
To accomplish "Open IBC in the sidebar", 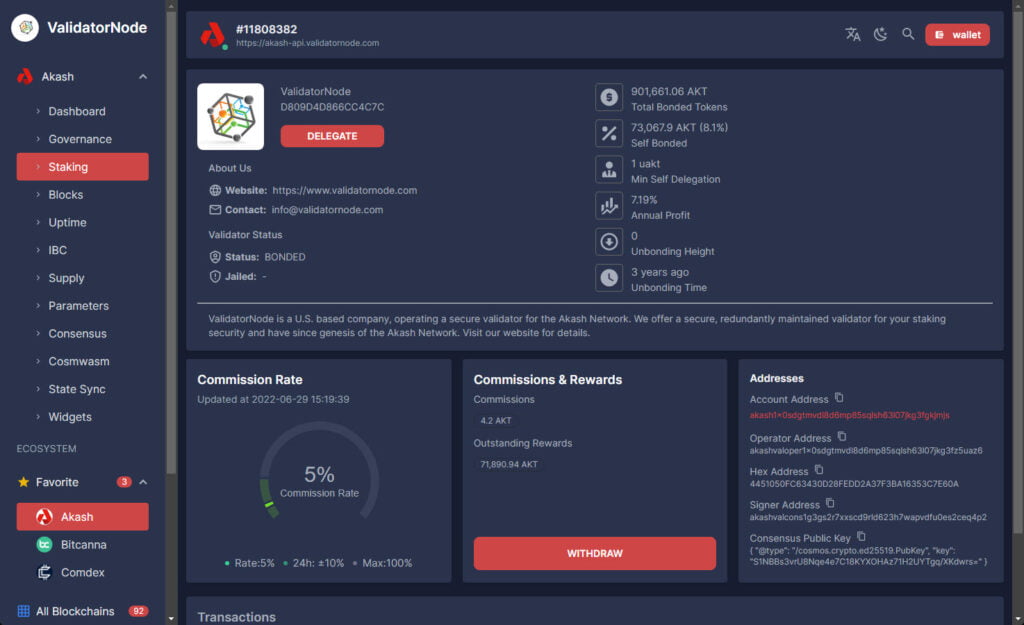I will click(x=82, y=250).
